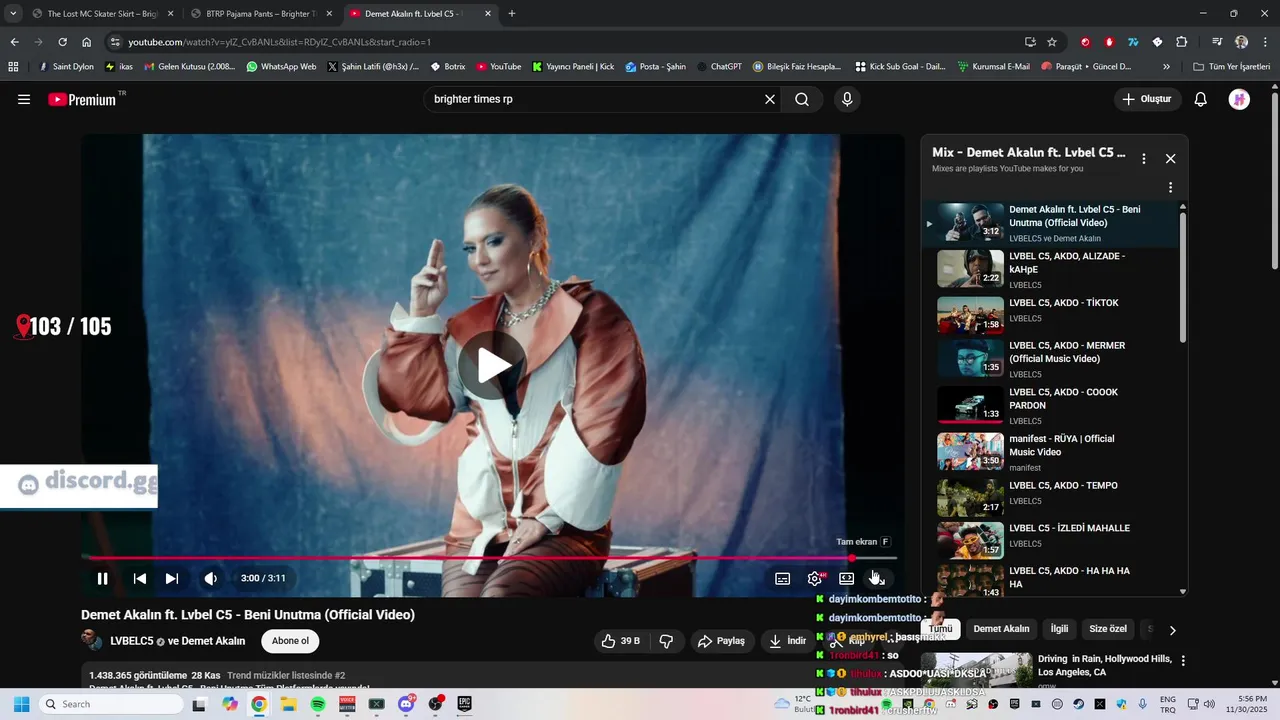Skip to next video in player

172,578
